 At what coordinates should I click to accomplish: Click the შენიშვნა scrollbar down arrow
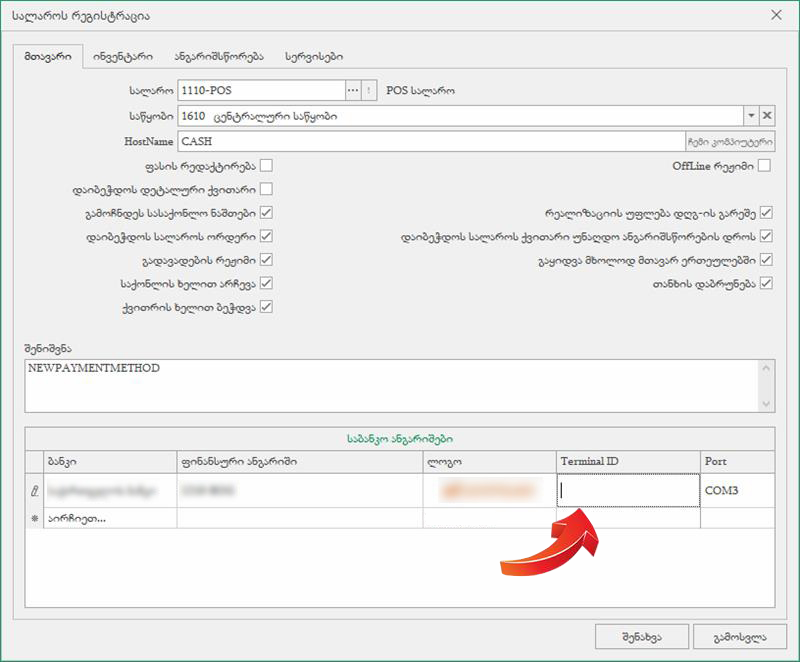tap(766, 403)
